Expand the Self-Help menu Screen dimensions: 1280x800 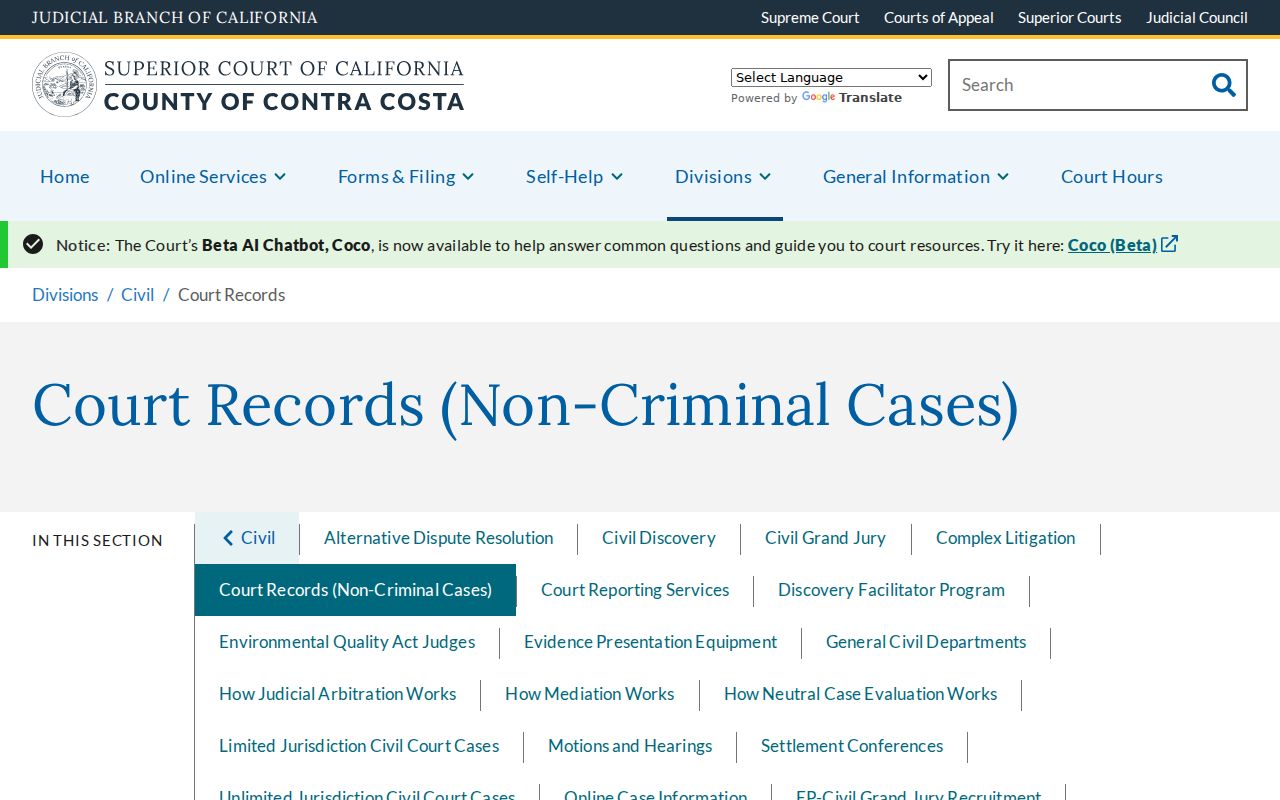coord(575,176)
